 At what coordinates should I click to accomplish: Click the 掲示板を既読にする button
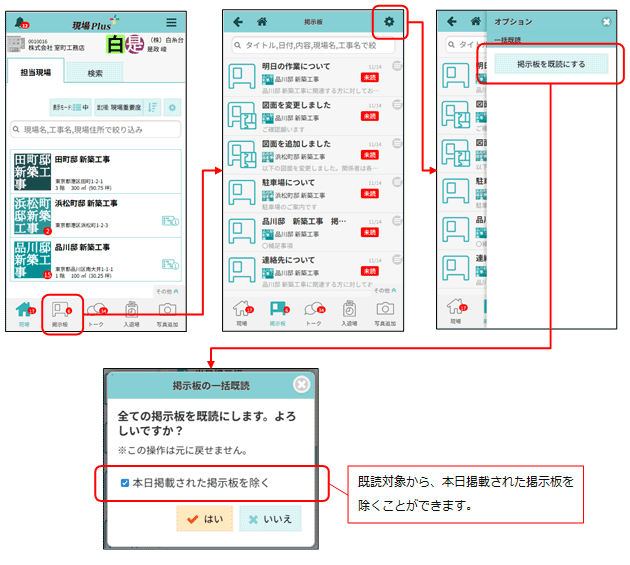click(551, 64)
